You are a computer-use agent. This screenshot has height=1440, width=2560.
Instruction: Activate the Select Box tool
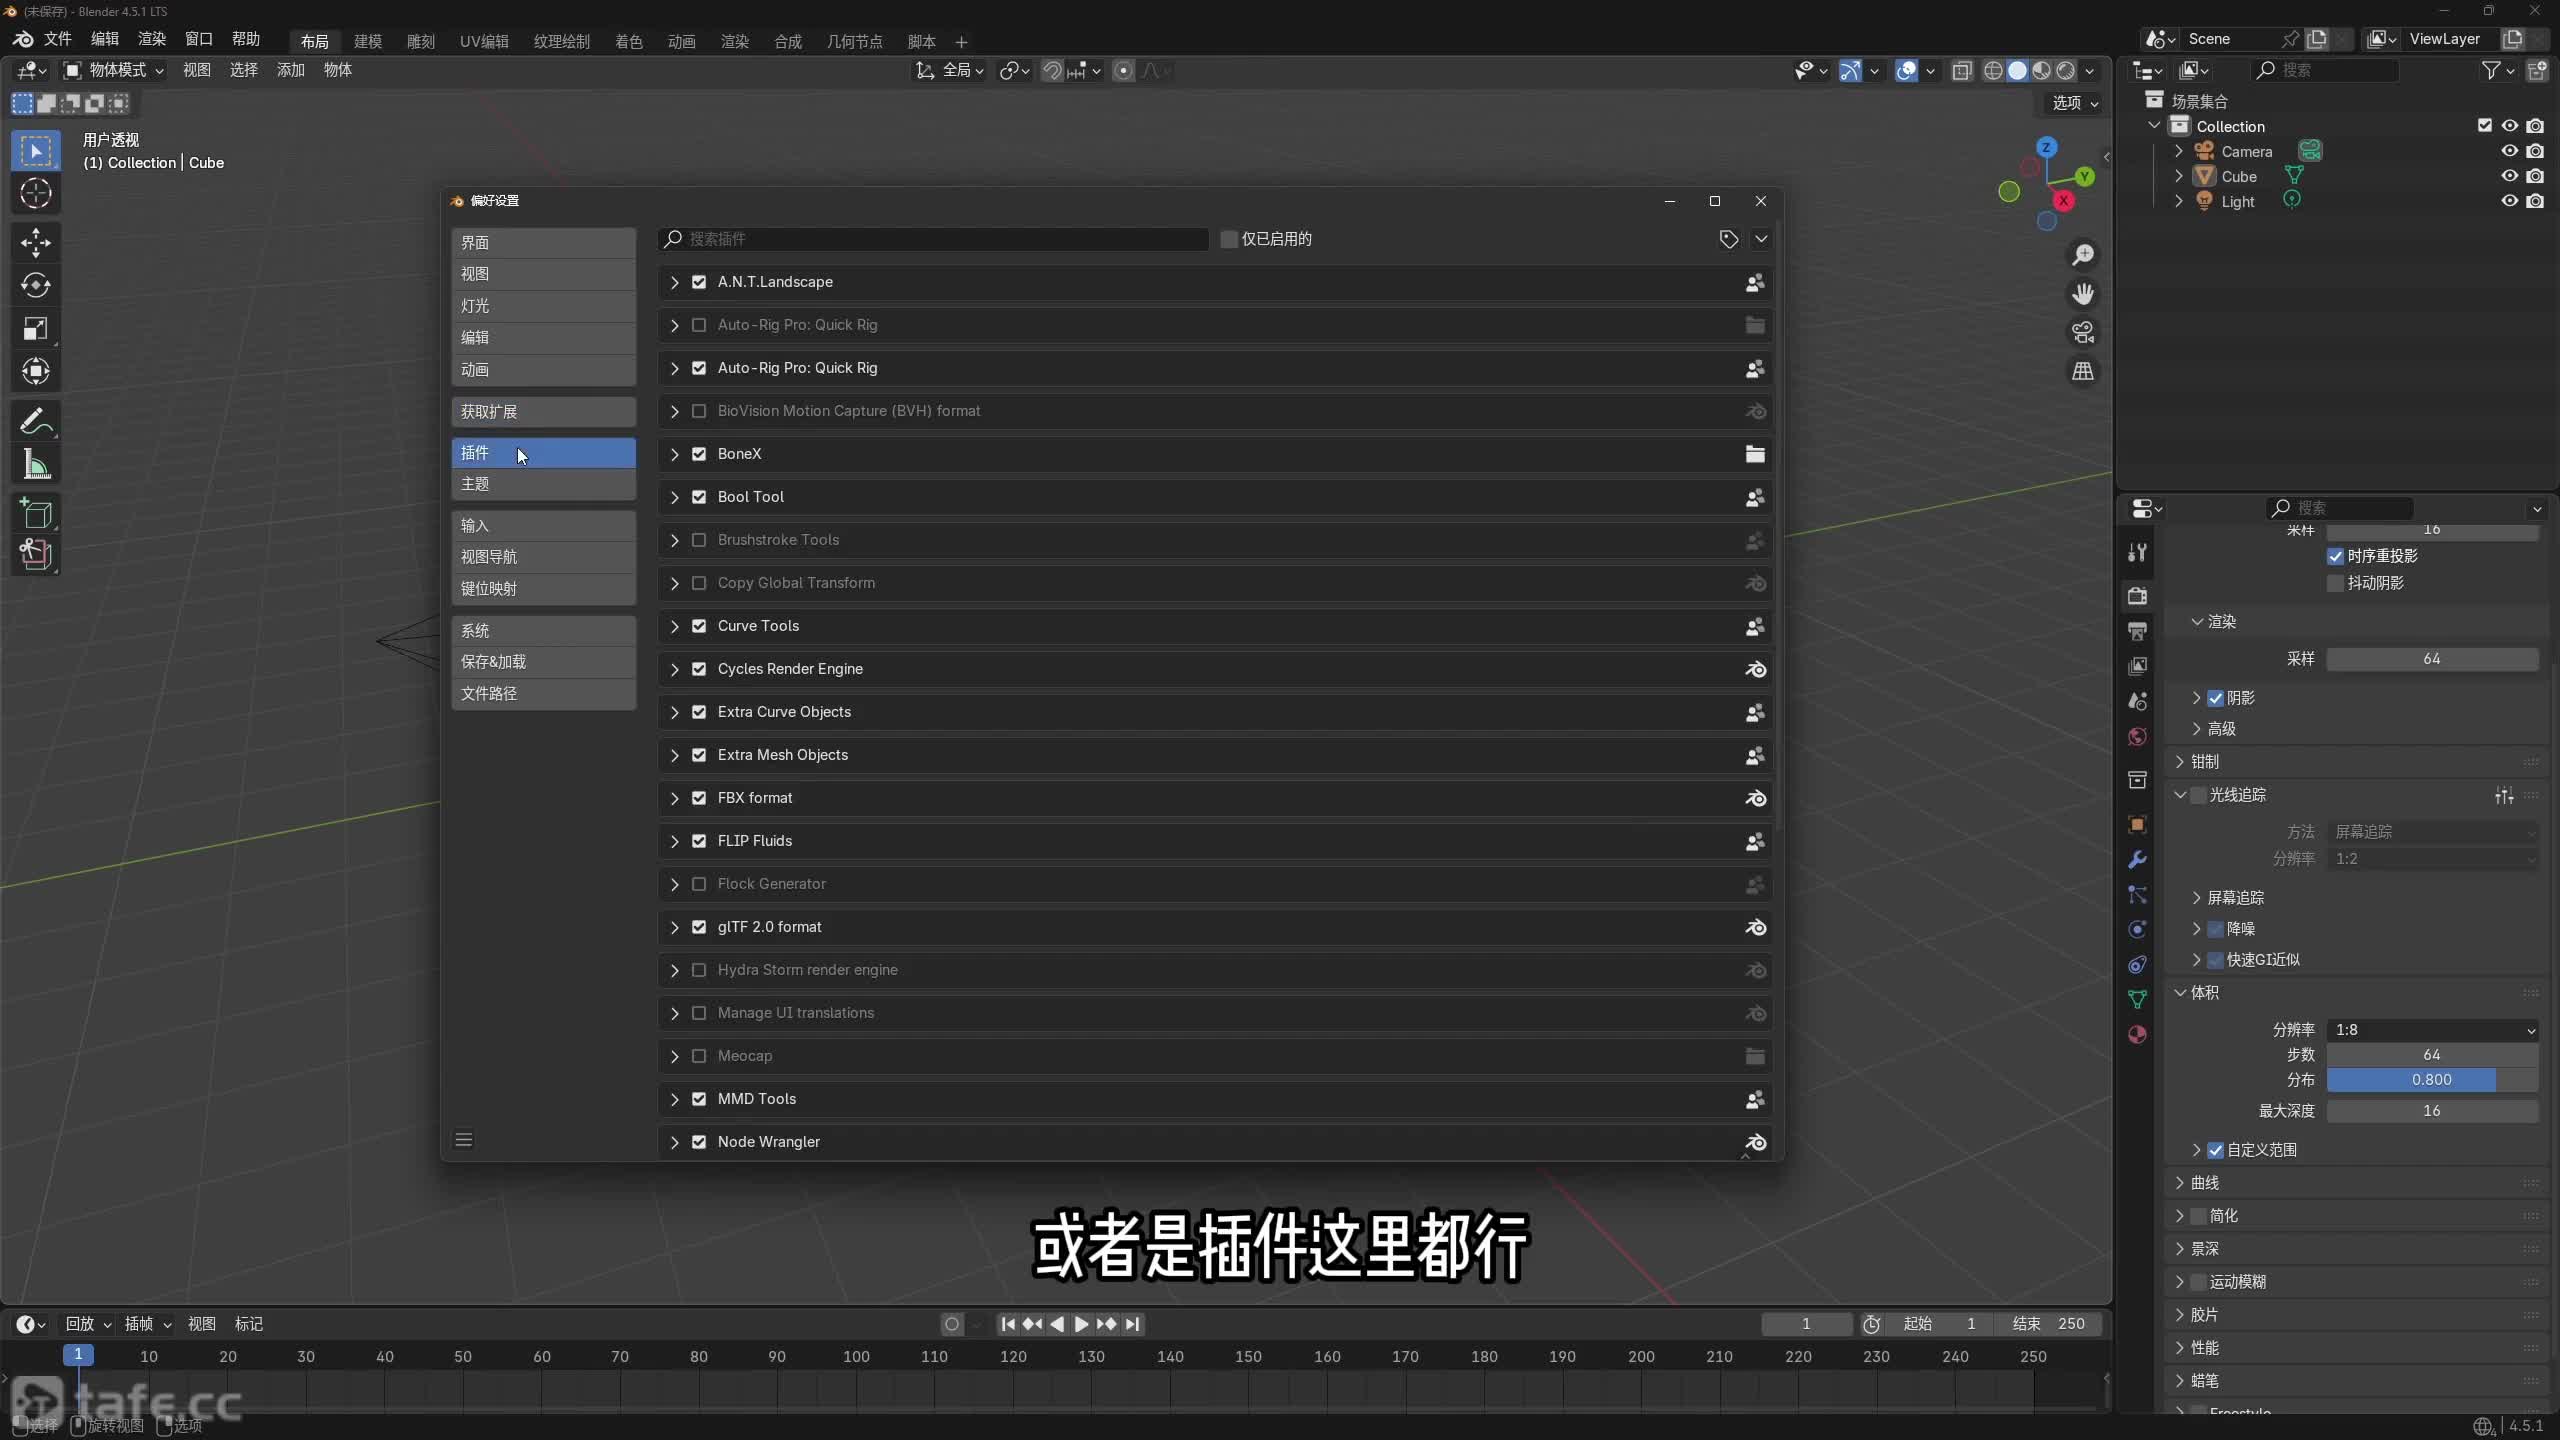coord(36,151)
